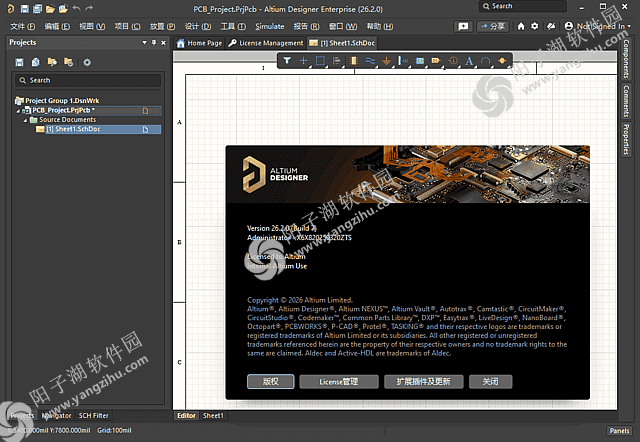The width and height of the screenshot is (640, 442).
Task: Click the last yellow active bar icon
Action: pos(502,61)
